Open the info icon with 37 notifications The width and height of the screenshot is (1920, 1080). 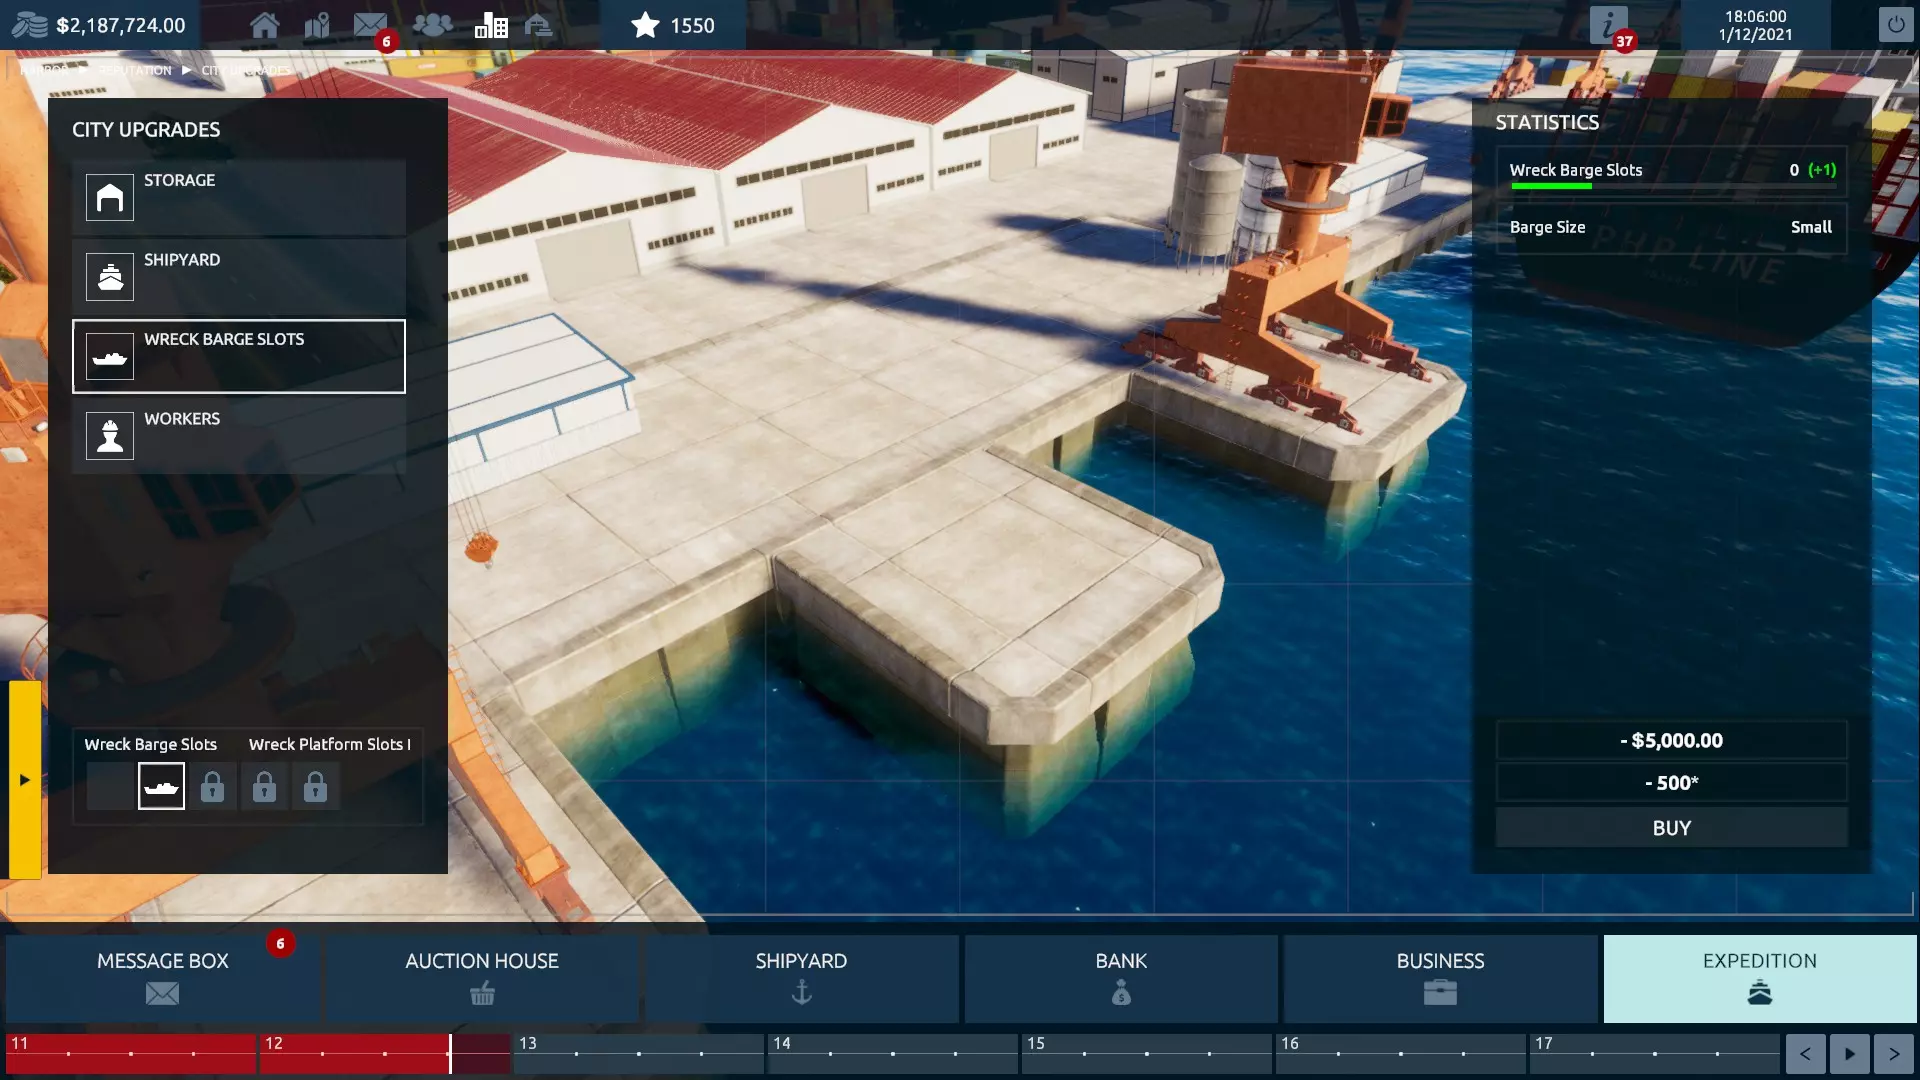[1608, 25]
